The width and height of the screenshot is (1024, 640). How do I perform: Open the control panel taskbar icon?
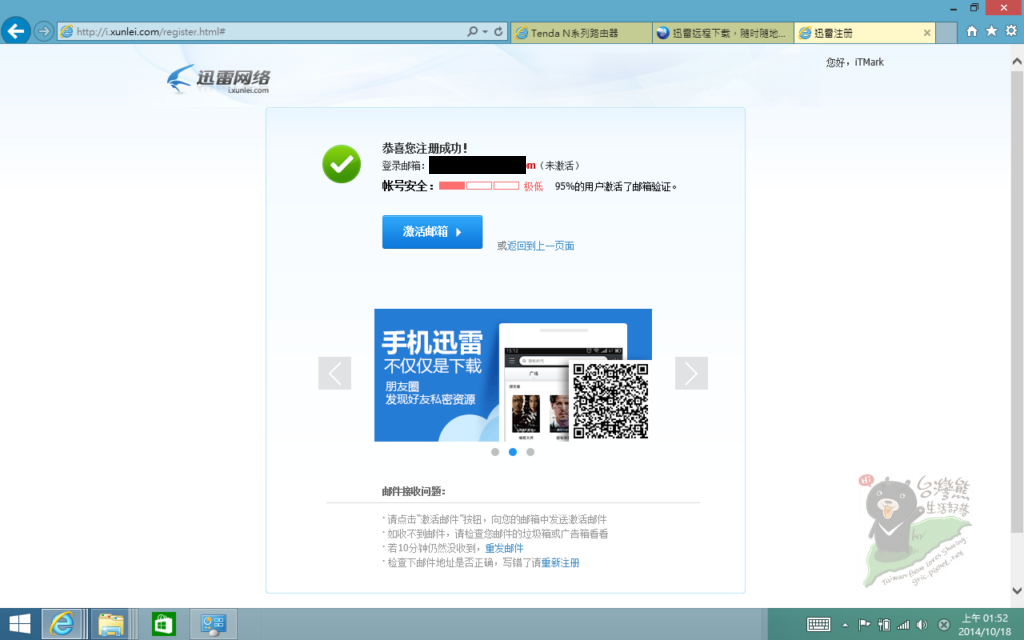click(x=213, y=624)
